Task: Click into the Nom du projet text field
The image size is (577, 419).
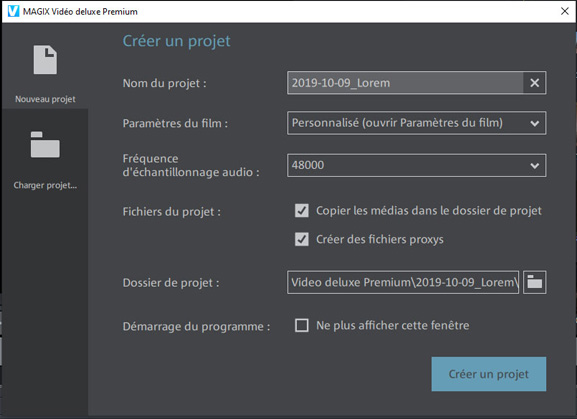Action: (405, 83)
